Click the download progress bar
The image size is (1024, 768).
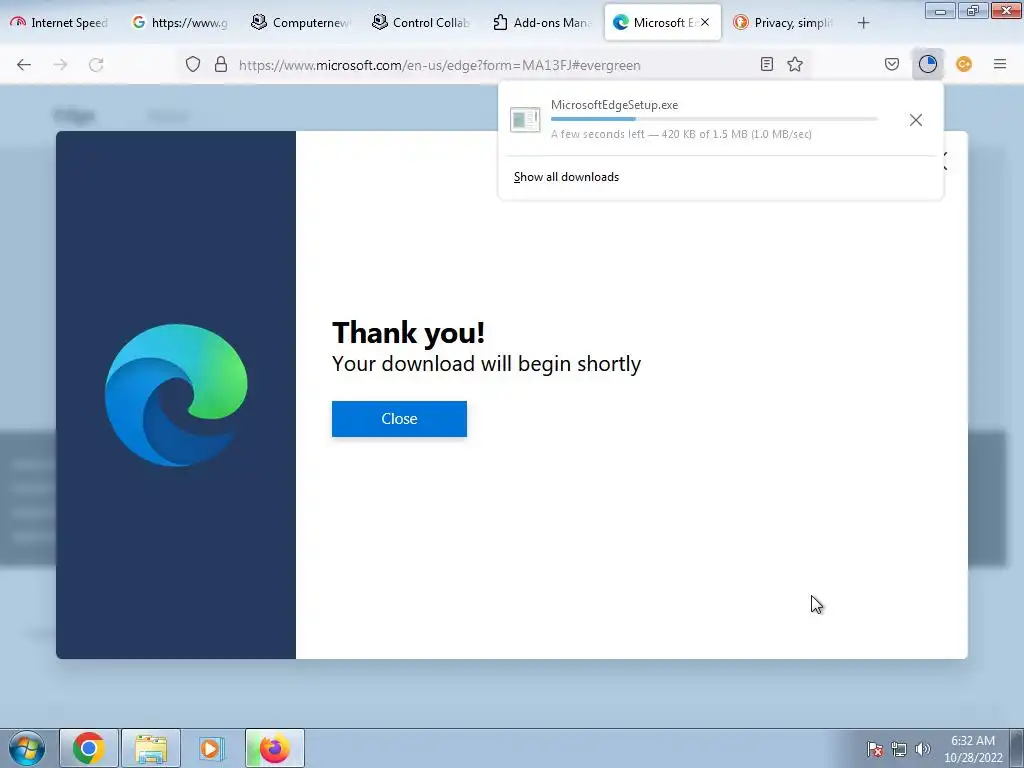click(x=714, y=119)
